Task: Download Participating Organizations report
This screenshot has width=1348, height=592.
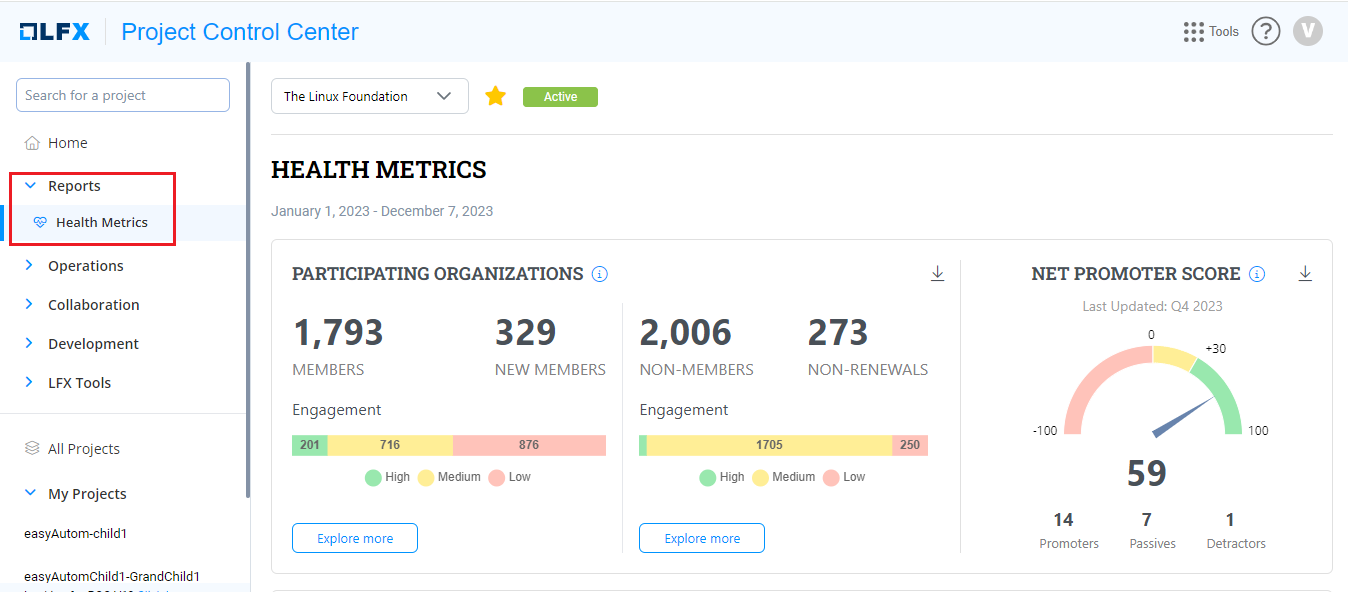Action: tap(937, 274)
